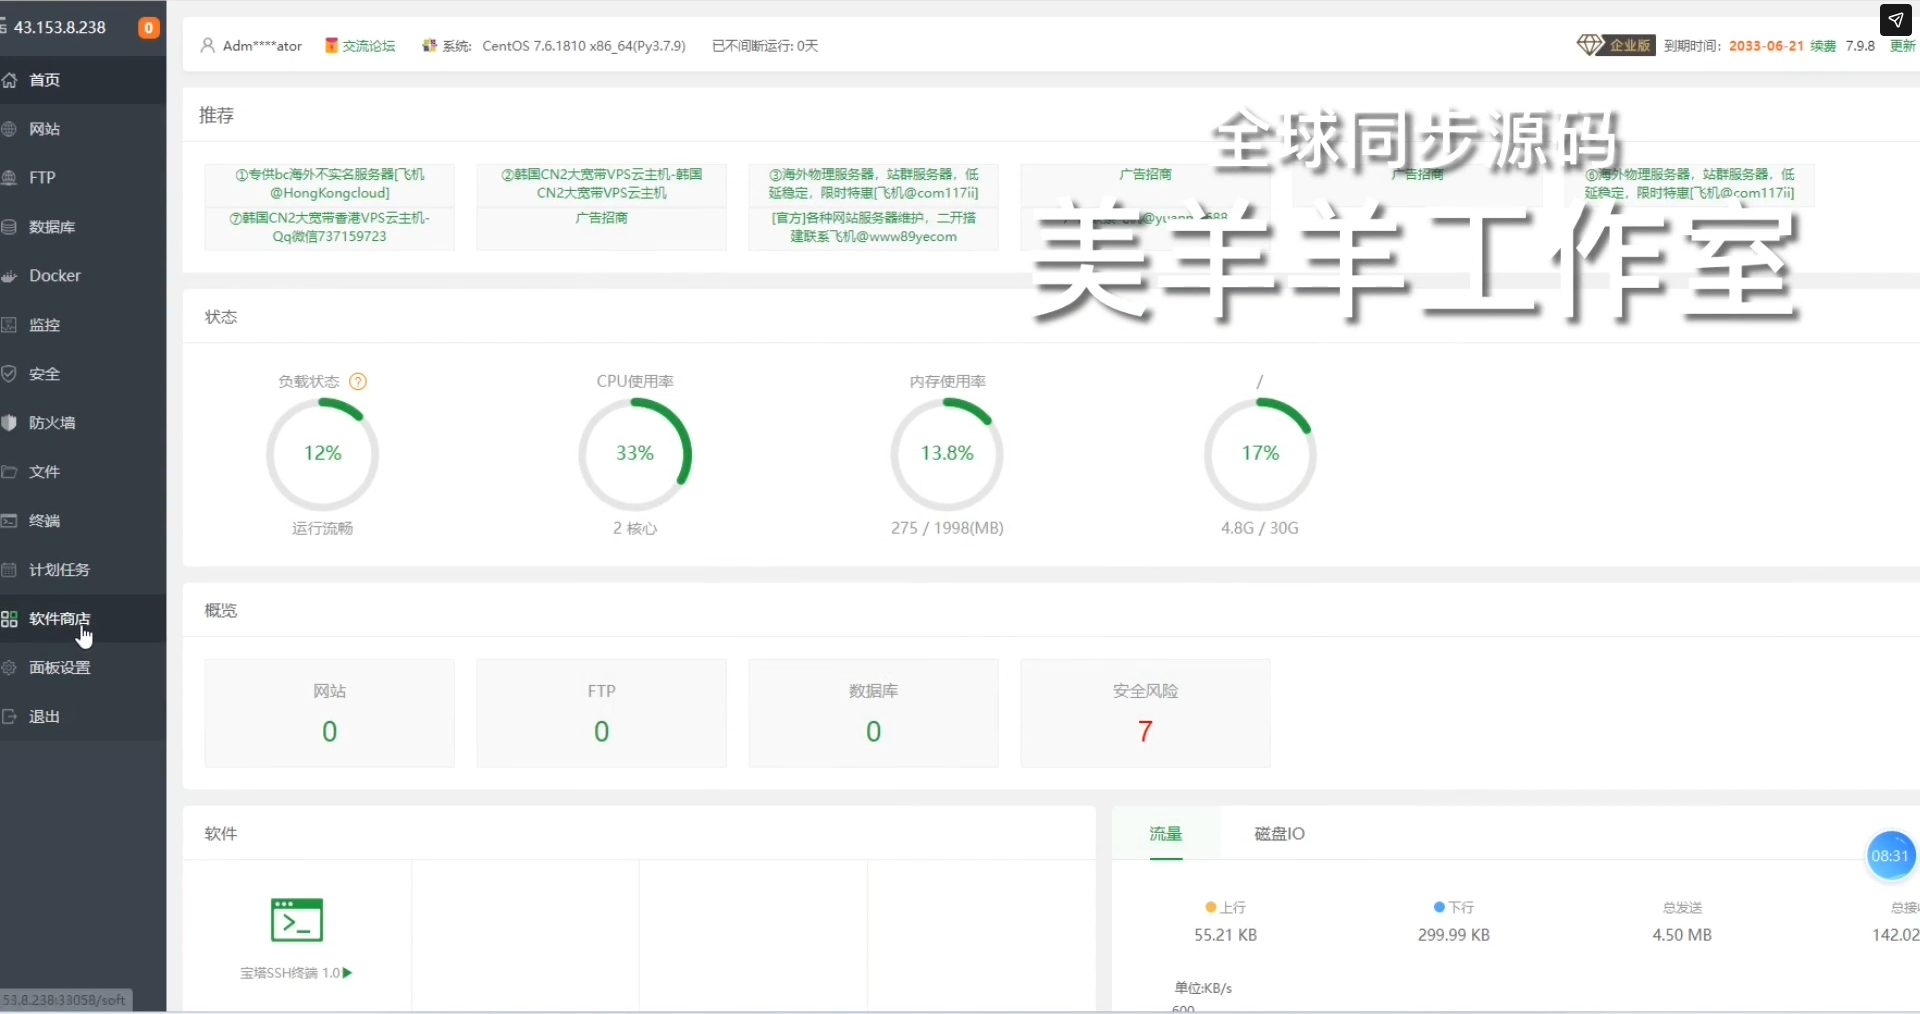The image size is (1920, 1014).
Task: Click the orange notification badge beside the IP
Action: (x=148, y=28)
